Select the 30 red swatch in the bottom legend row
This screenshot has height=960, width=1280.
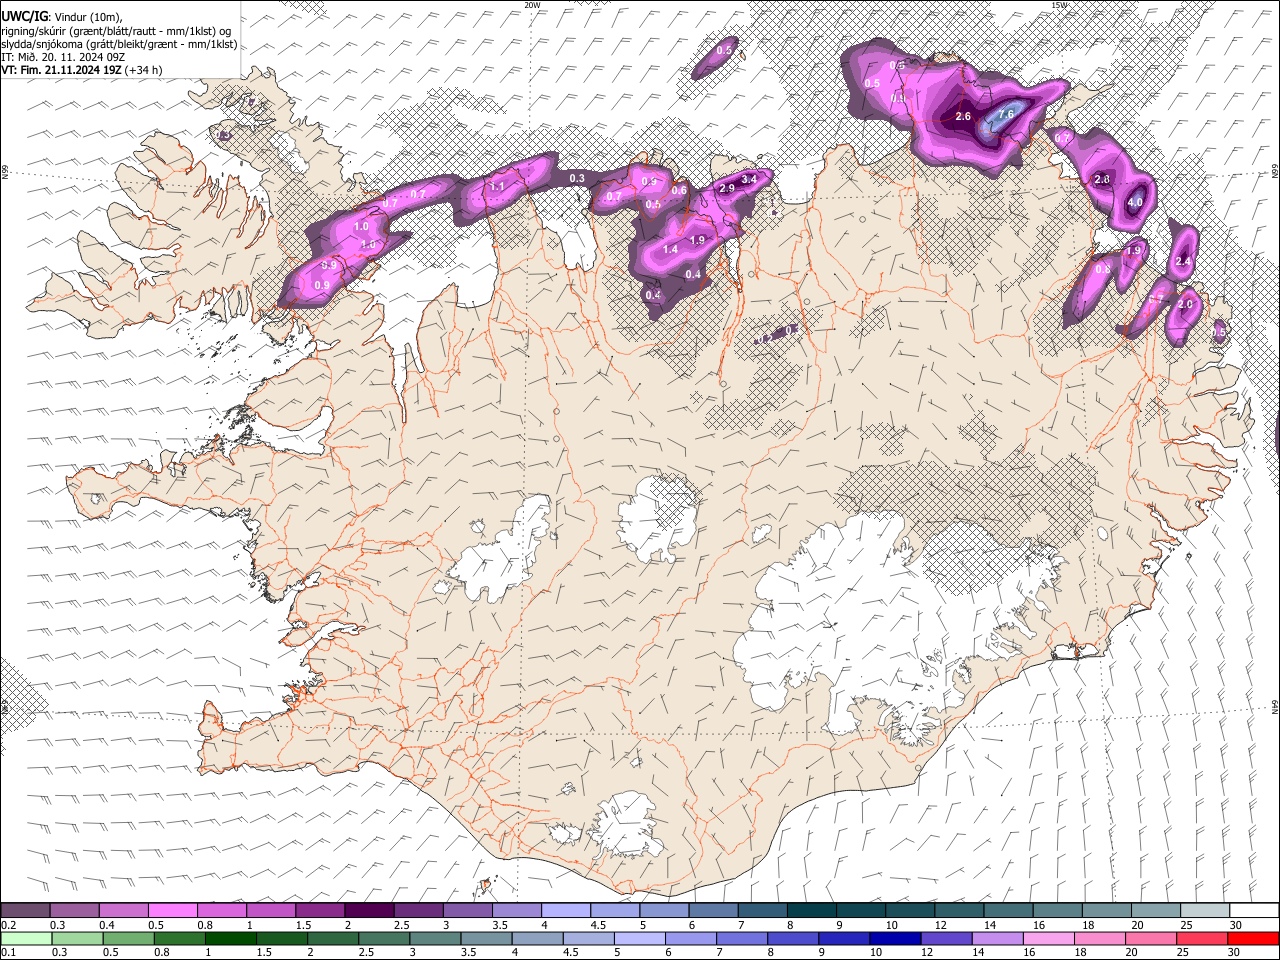tap(1254, 939)
